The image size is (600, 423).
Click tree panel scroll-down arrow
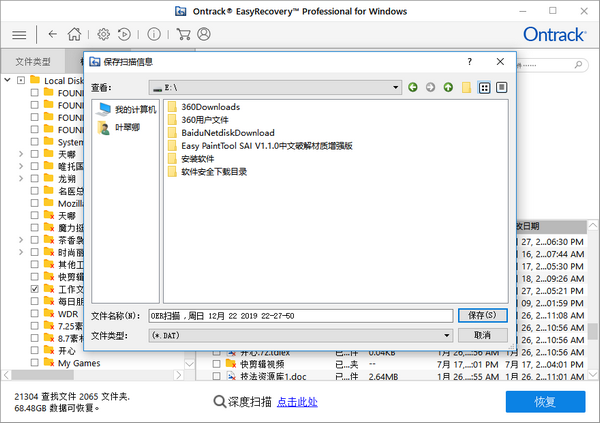pyautogui.click(x=189, y=364)
